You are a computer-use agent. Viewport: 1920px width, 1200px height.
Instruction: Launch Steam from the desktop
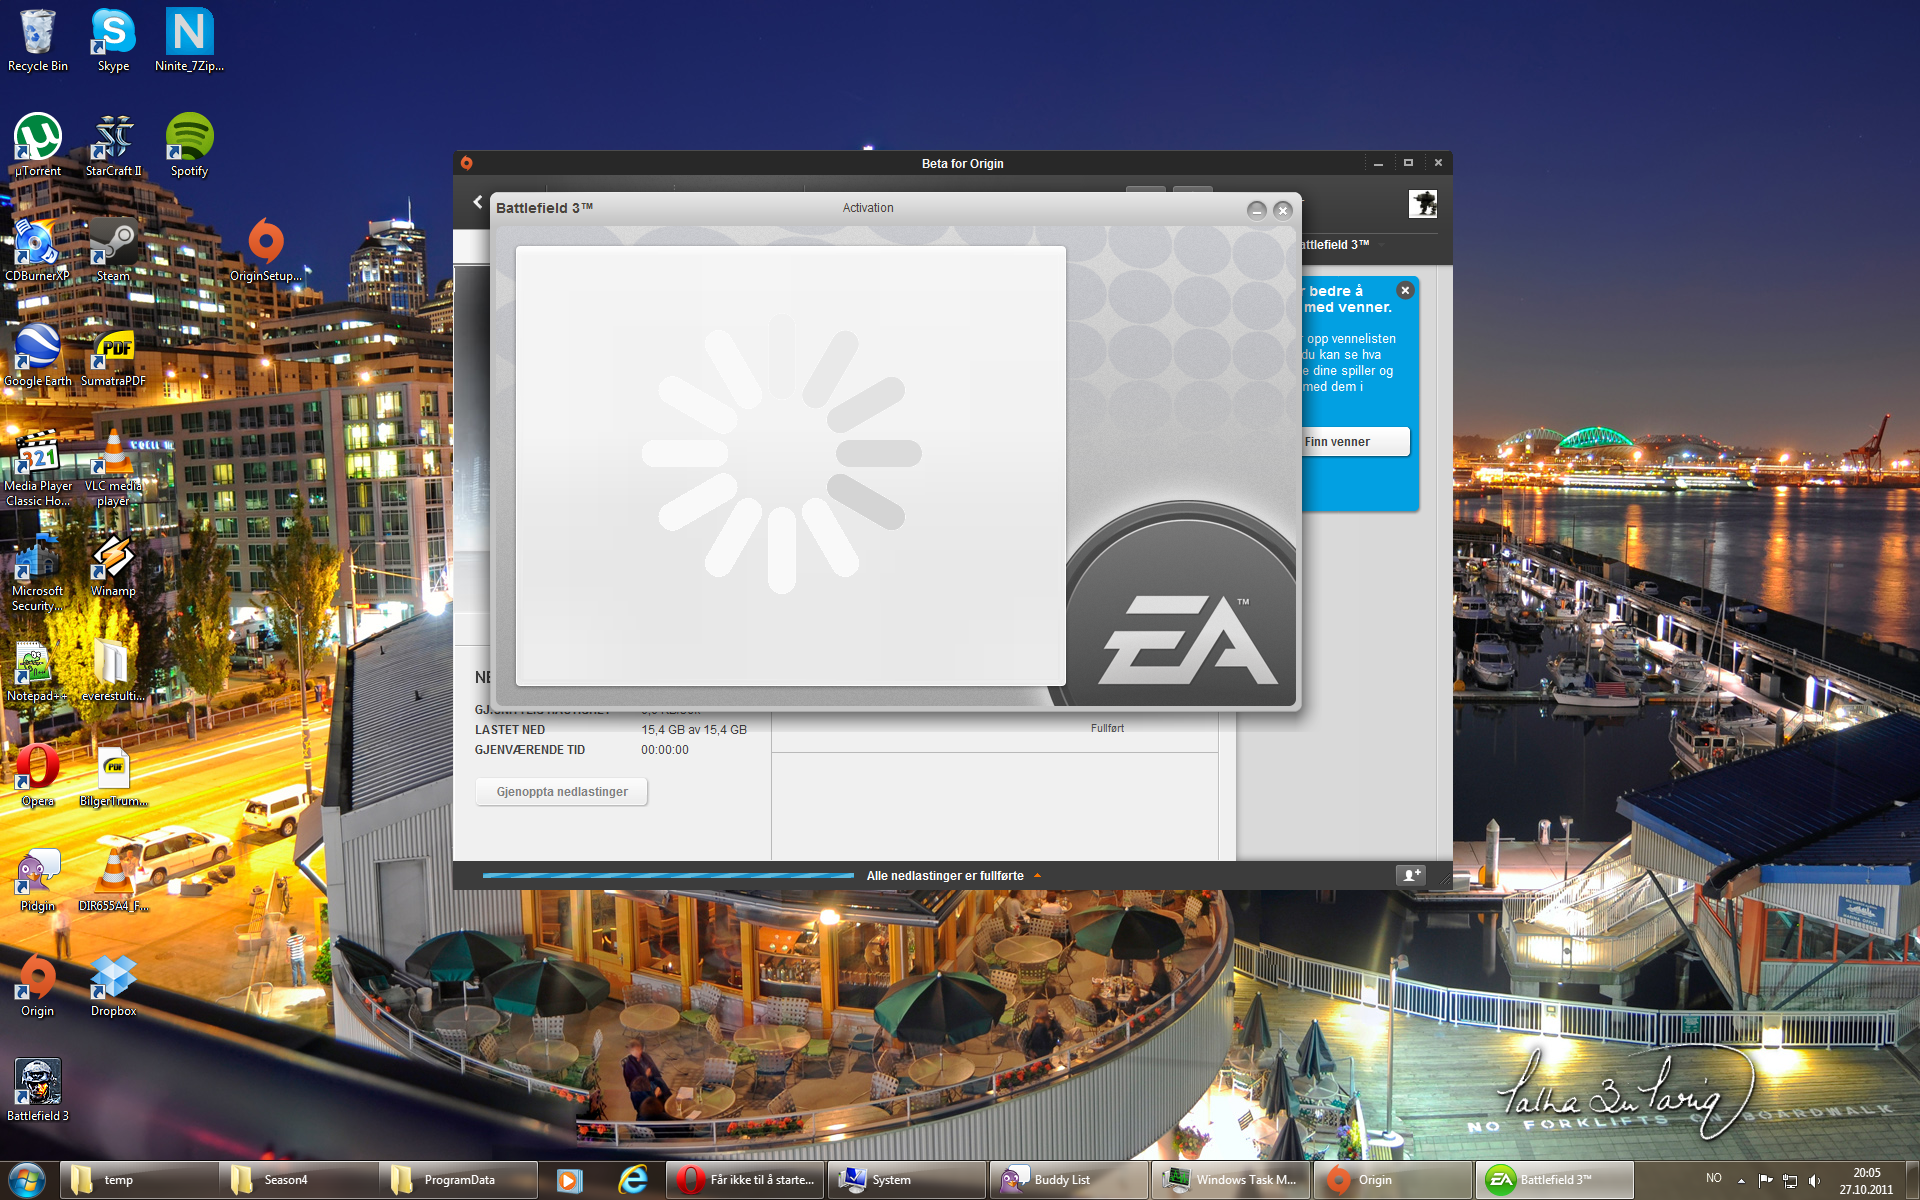[x=113, y=250]
